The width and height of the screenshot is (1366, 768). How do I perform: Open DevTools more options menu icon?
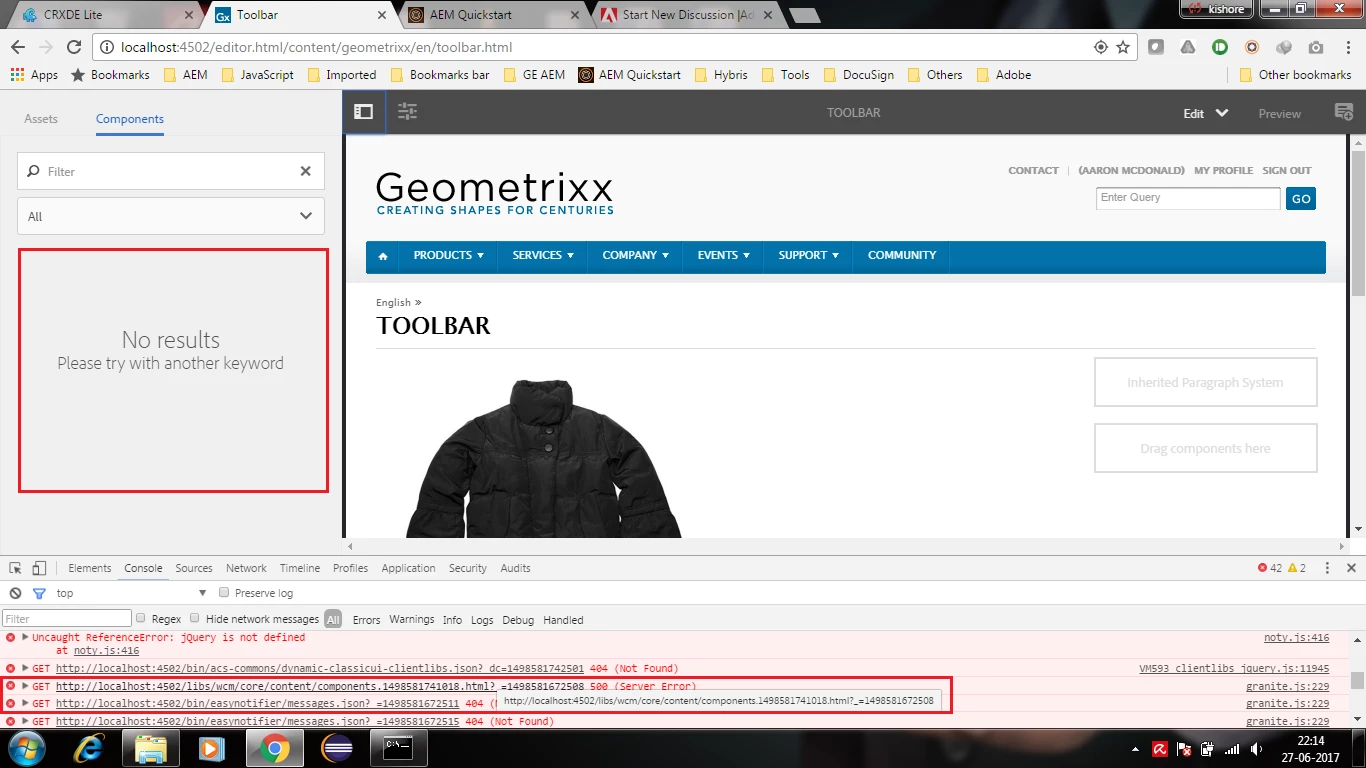1327,568
